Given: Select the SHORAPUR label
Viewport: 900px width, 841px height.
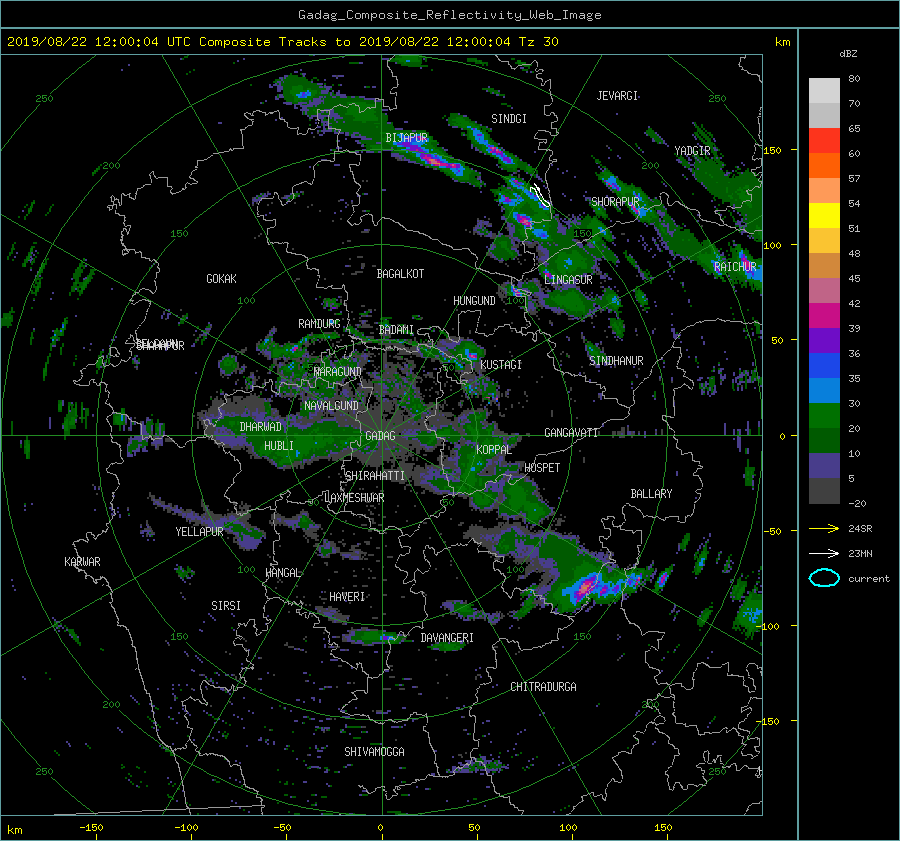Looking at the screenshot, I should click(615, 202).
